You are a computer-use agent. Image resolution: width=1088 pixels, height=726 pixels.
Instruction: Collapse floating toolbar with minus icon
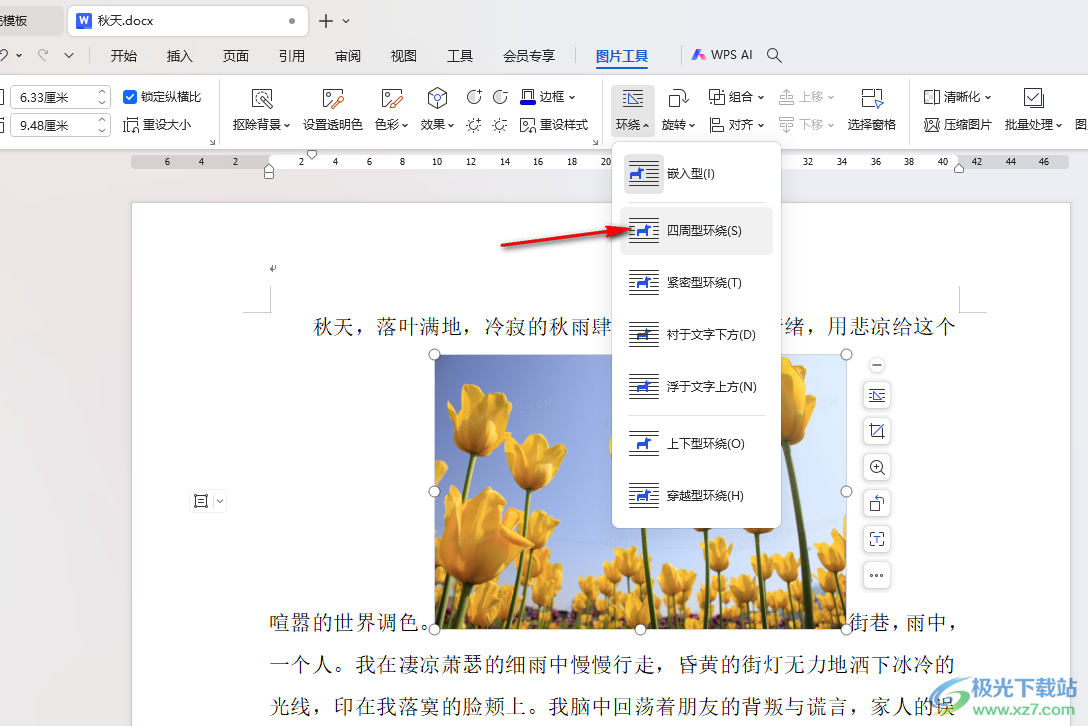point(877,365)
